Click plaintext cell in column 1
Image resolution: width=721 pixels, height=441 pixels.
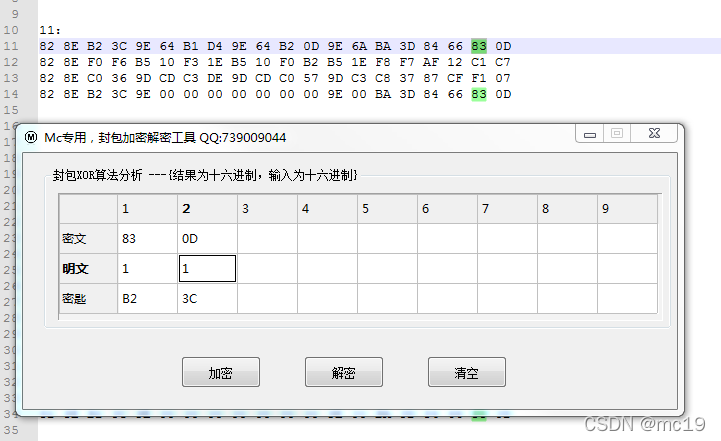(x=147, y=269)
